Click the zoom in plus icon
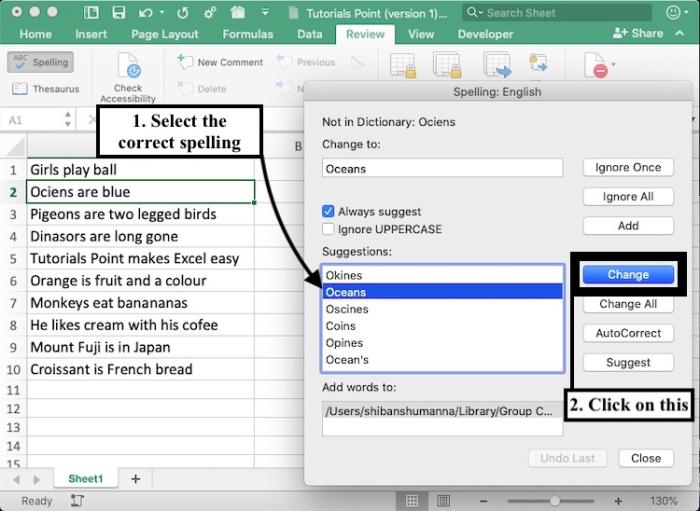Image resolution: width=700 pixels, height=511 pixels. coord(618,501)
